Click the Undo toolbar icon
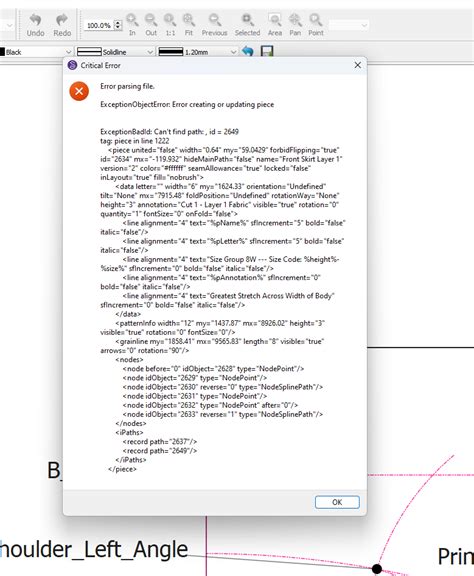Screen dimensions: 474x576 click(x=36, y=25)
